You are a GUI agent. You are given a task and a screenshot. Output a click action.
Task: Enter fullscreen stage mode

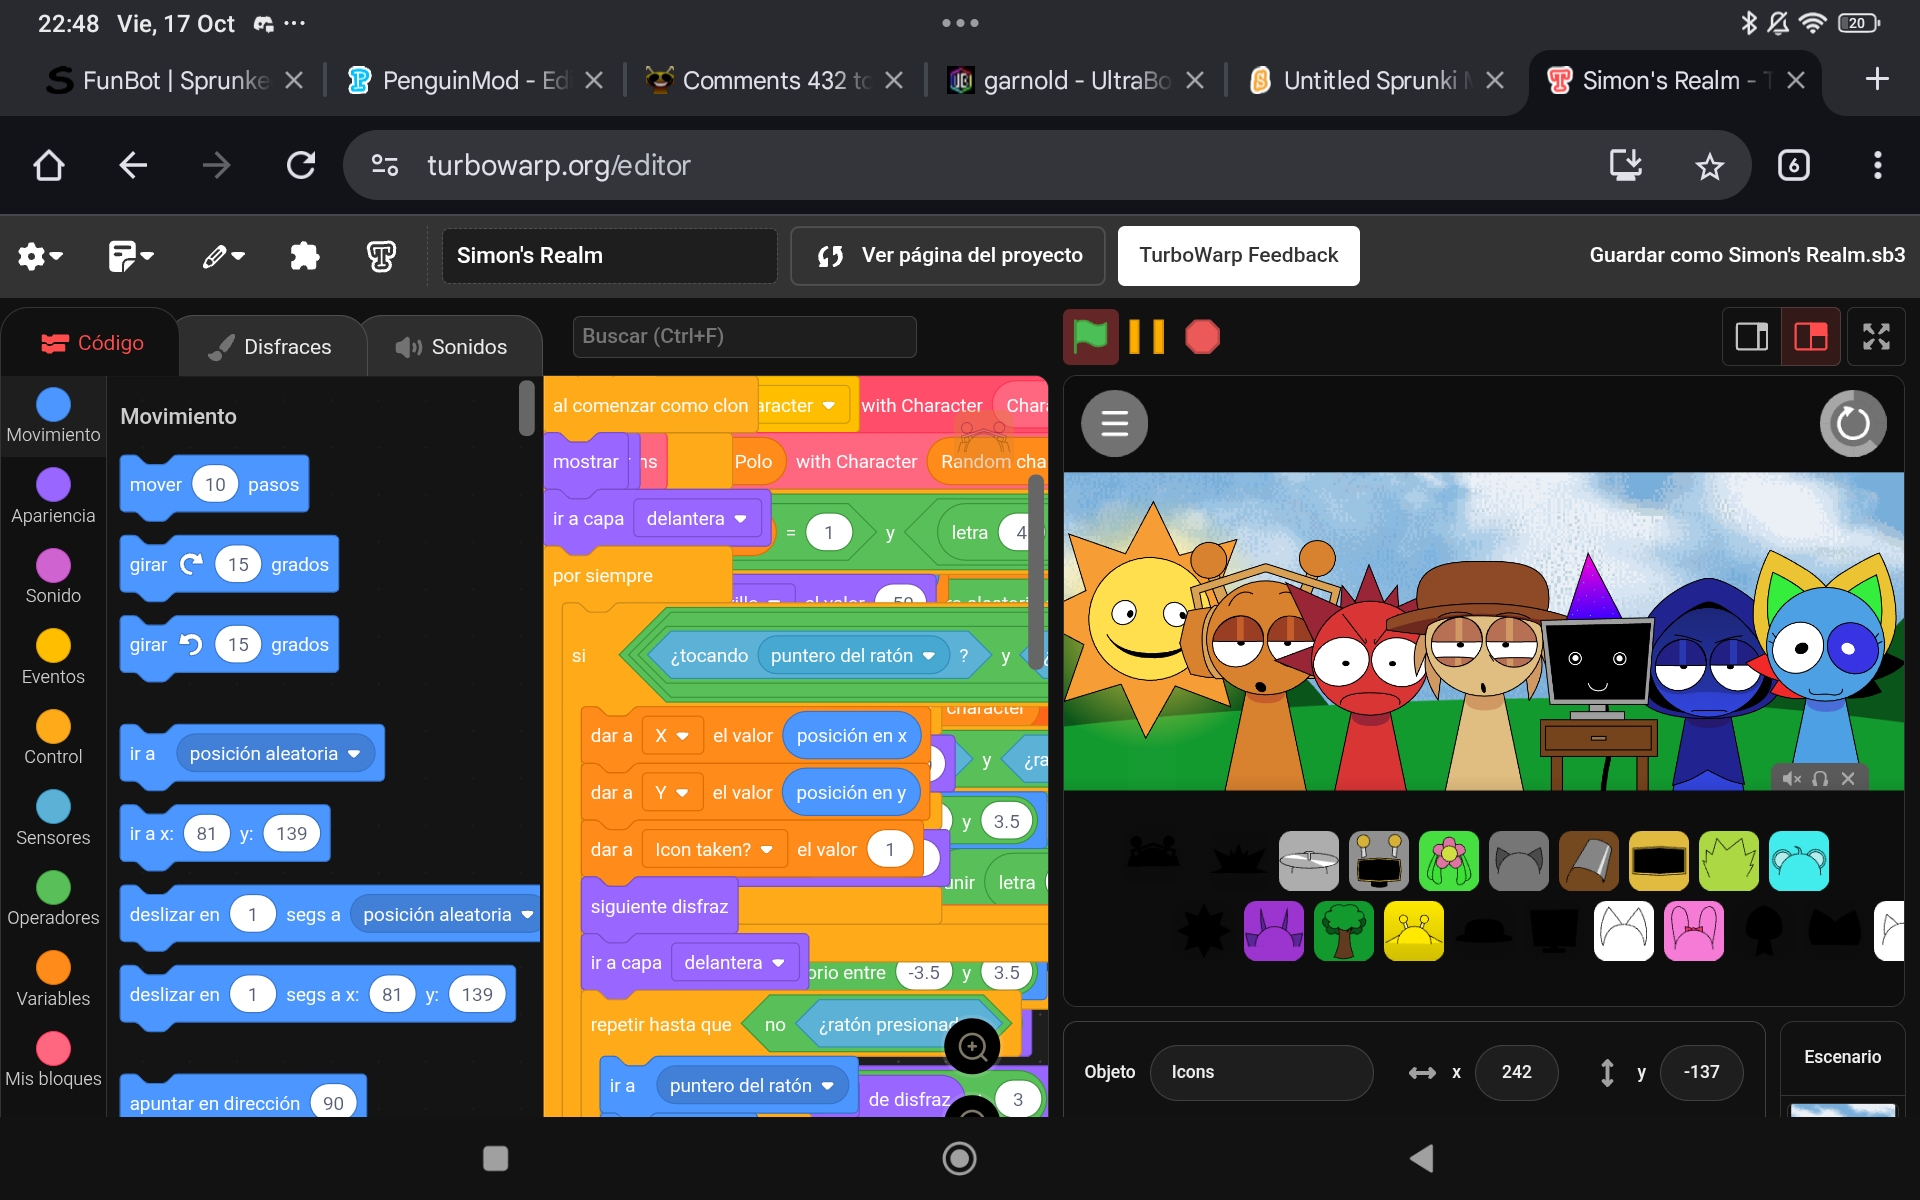coord(1876,337)
